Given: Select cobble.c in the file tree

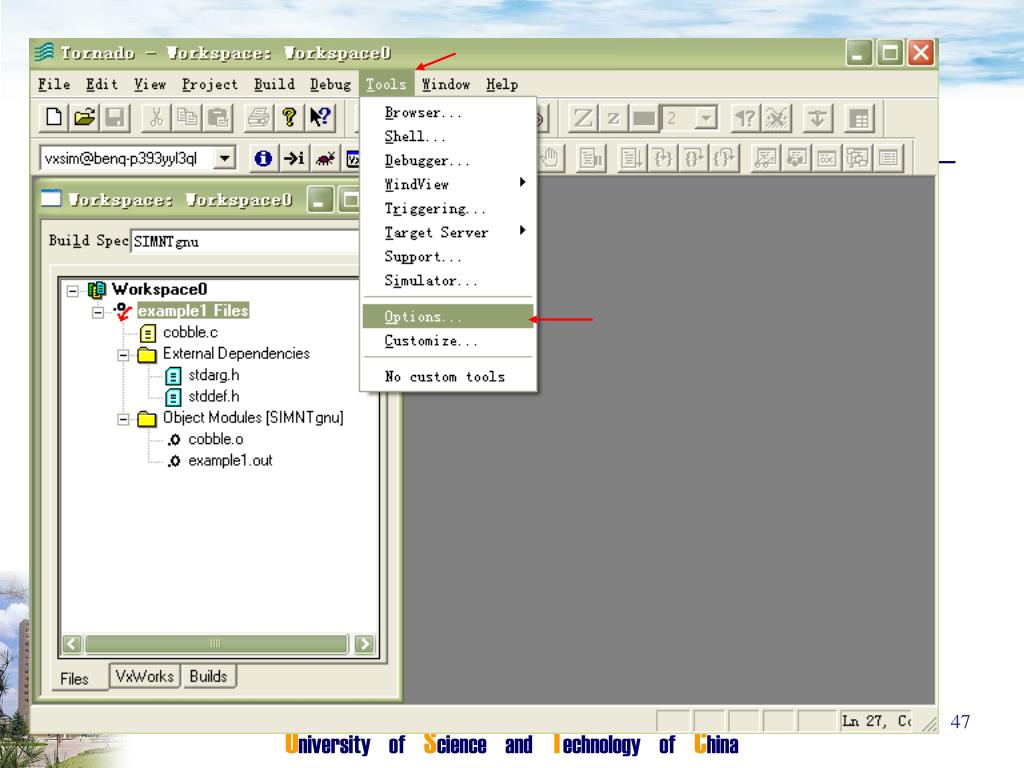Looking at the screenshot, I should pos(190,332).
